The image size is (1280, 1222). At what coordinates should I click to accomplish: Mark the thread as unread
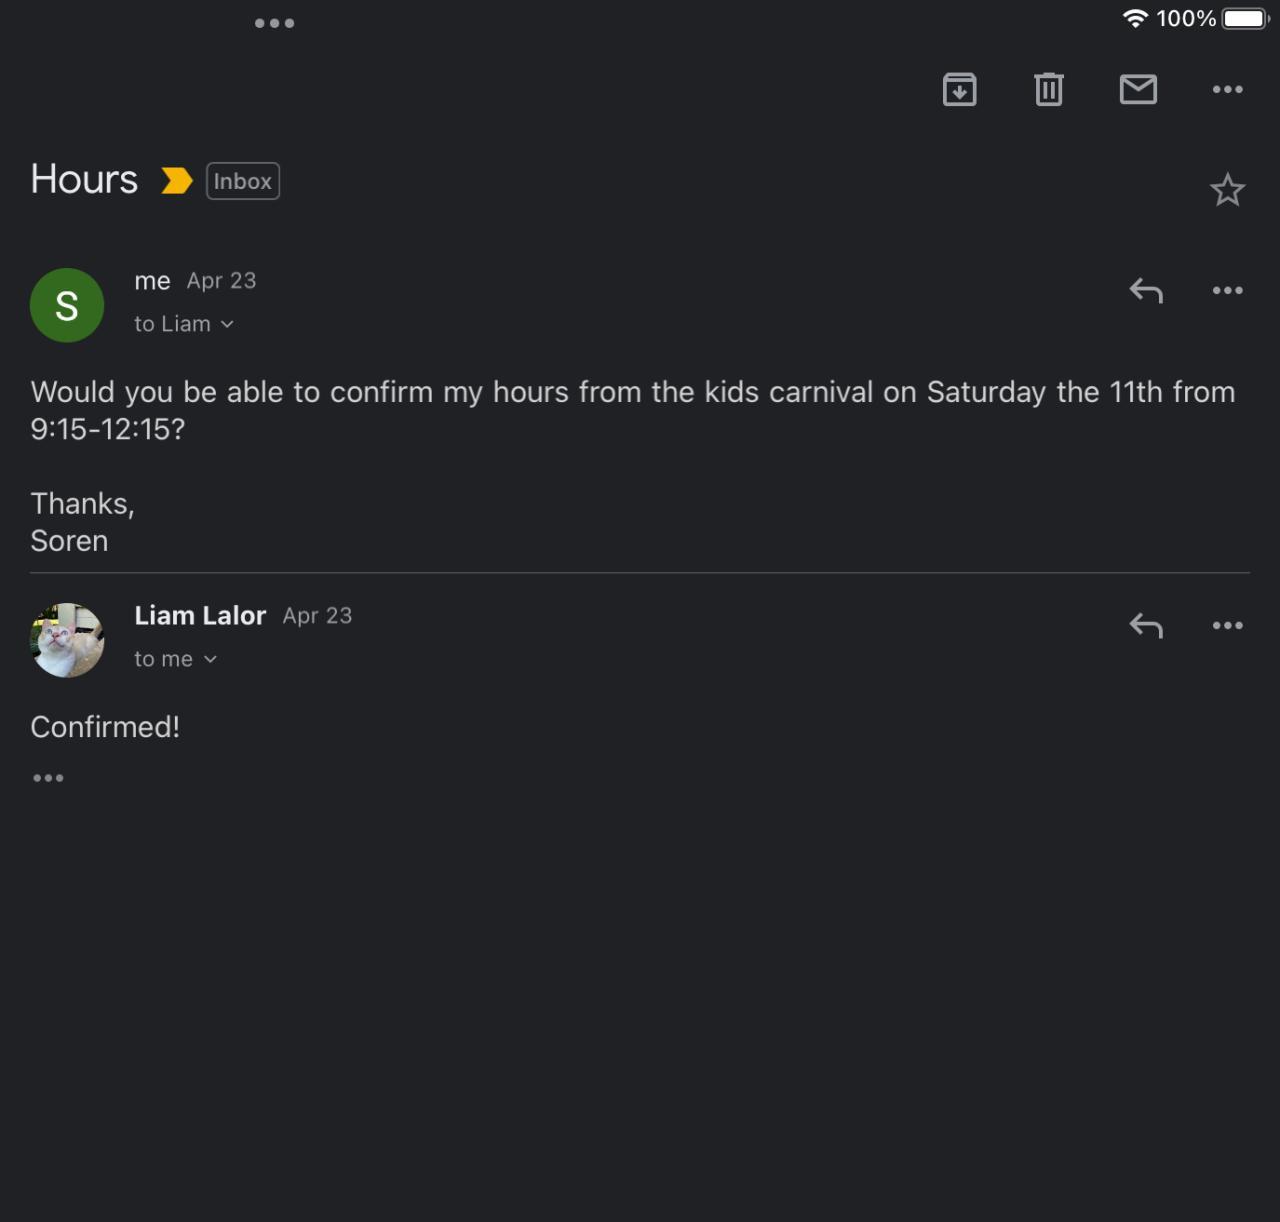1138,90
